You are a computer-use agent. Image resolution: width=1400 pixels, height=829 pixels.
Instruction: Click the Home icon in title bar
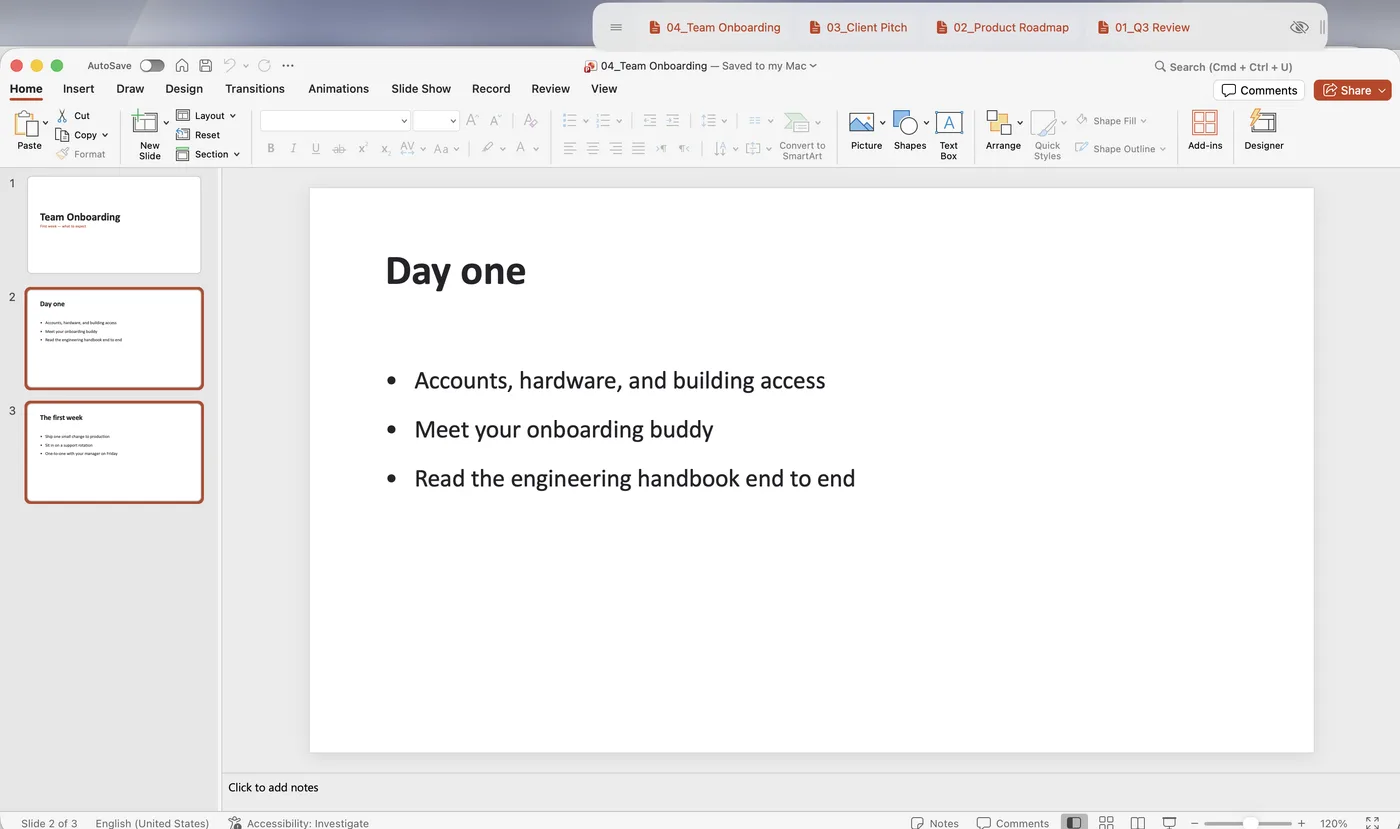[182, 66]
